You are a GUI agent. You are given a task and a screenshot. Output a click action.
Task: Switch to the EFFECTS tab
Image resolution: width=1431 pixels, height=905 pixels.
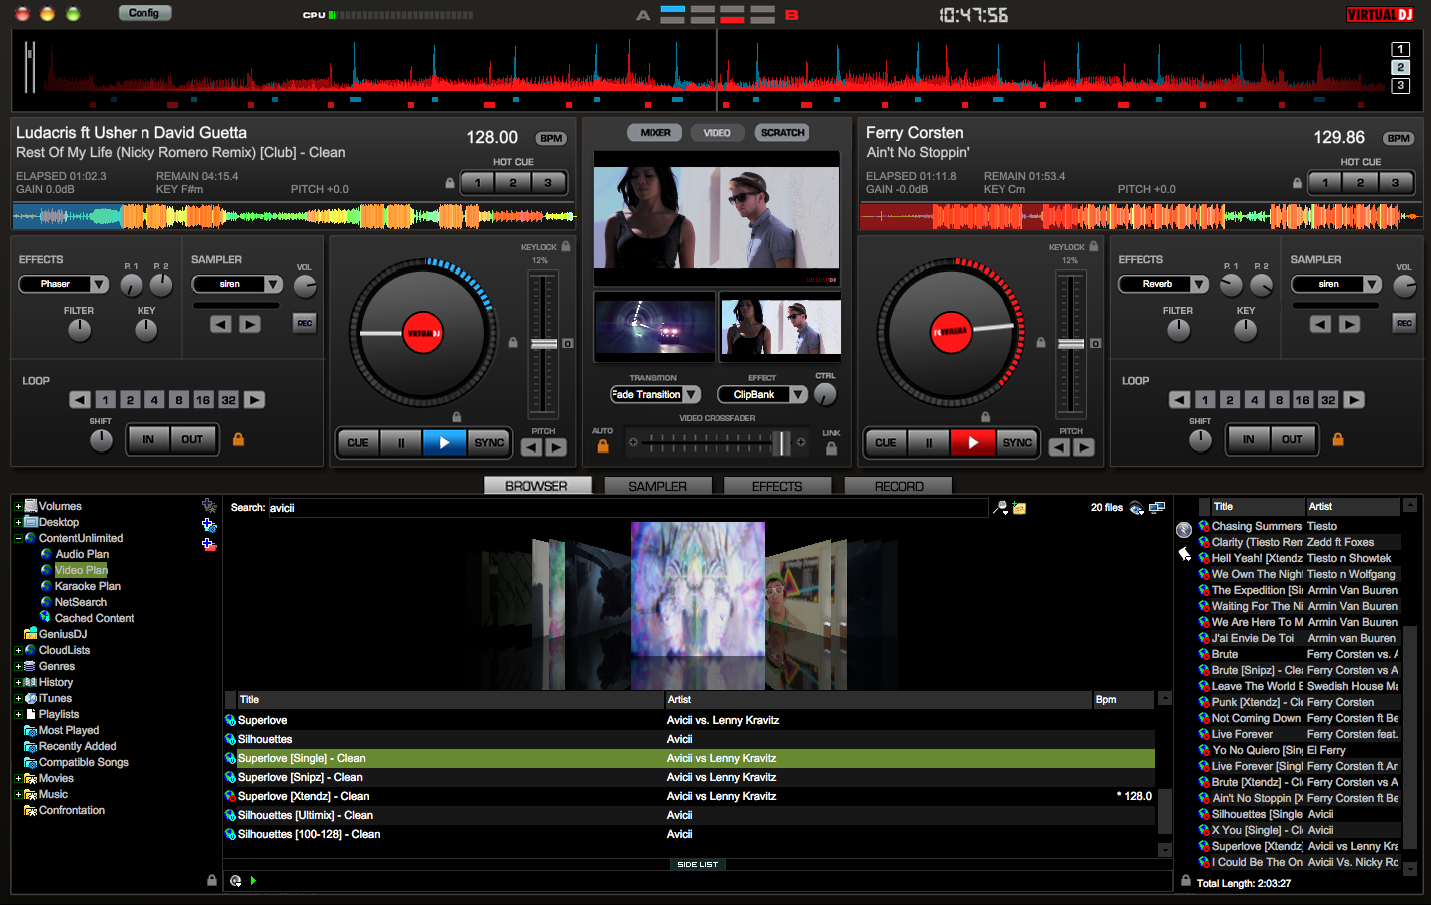point(777,486)
